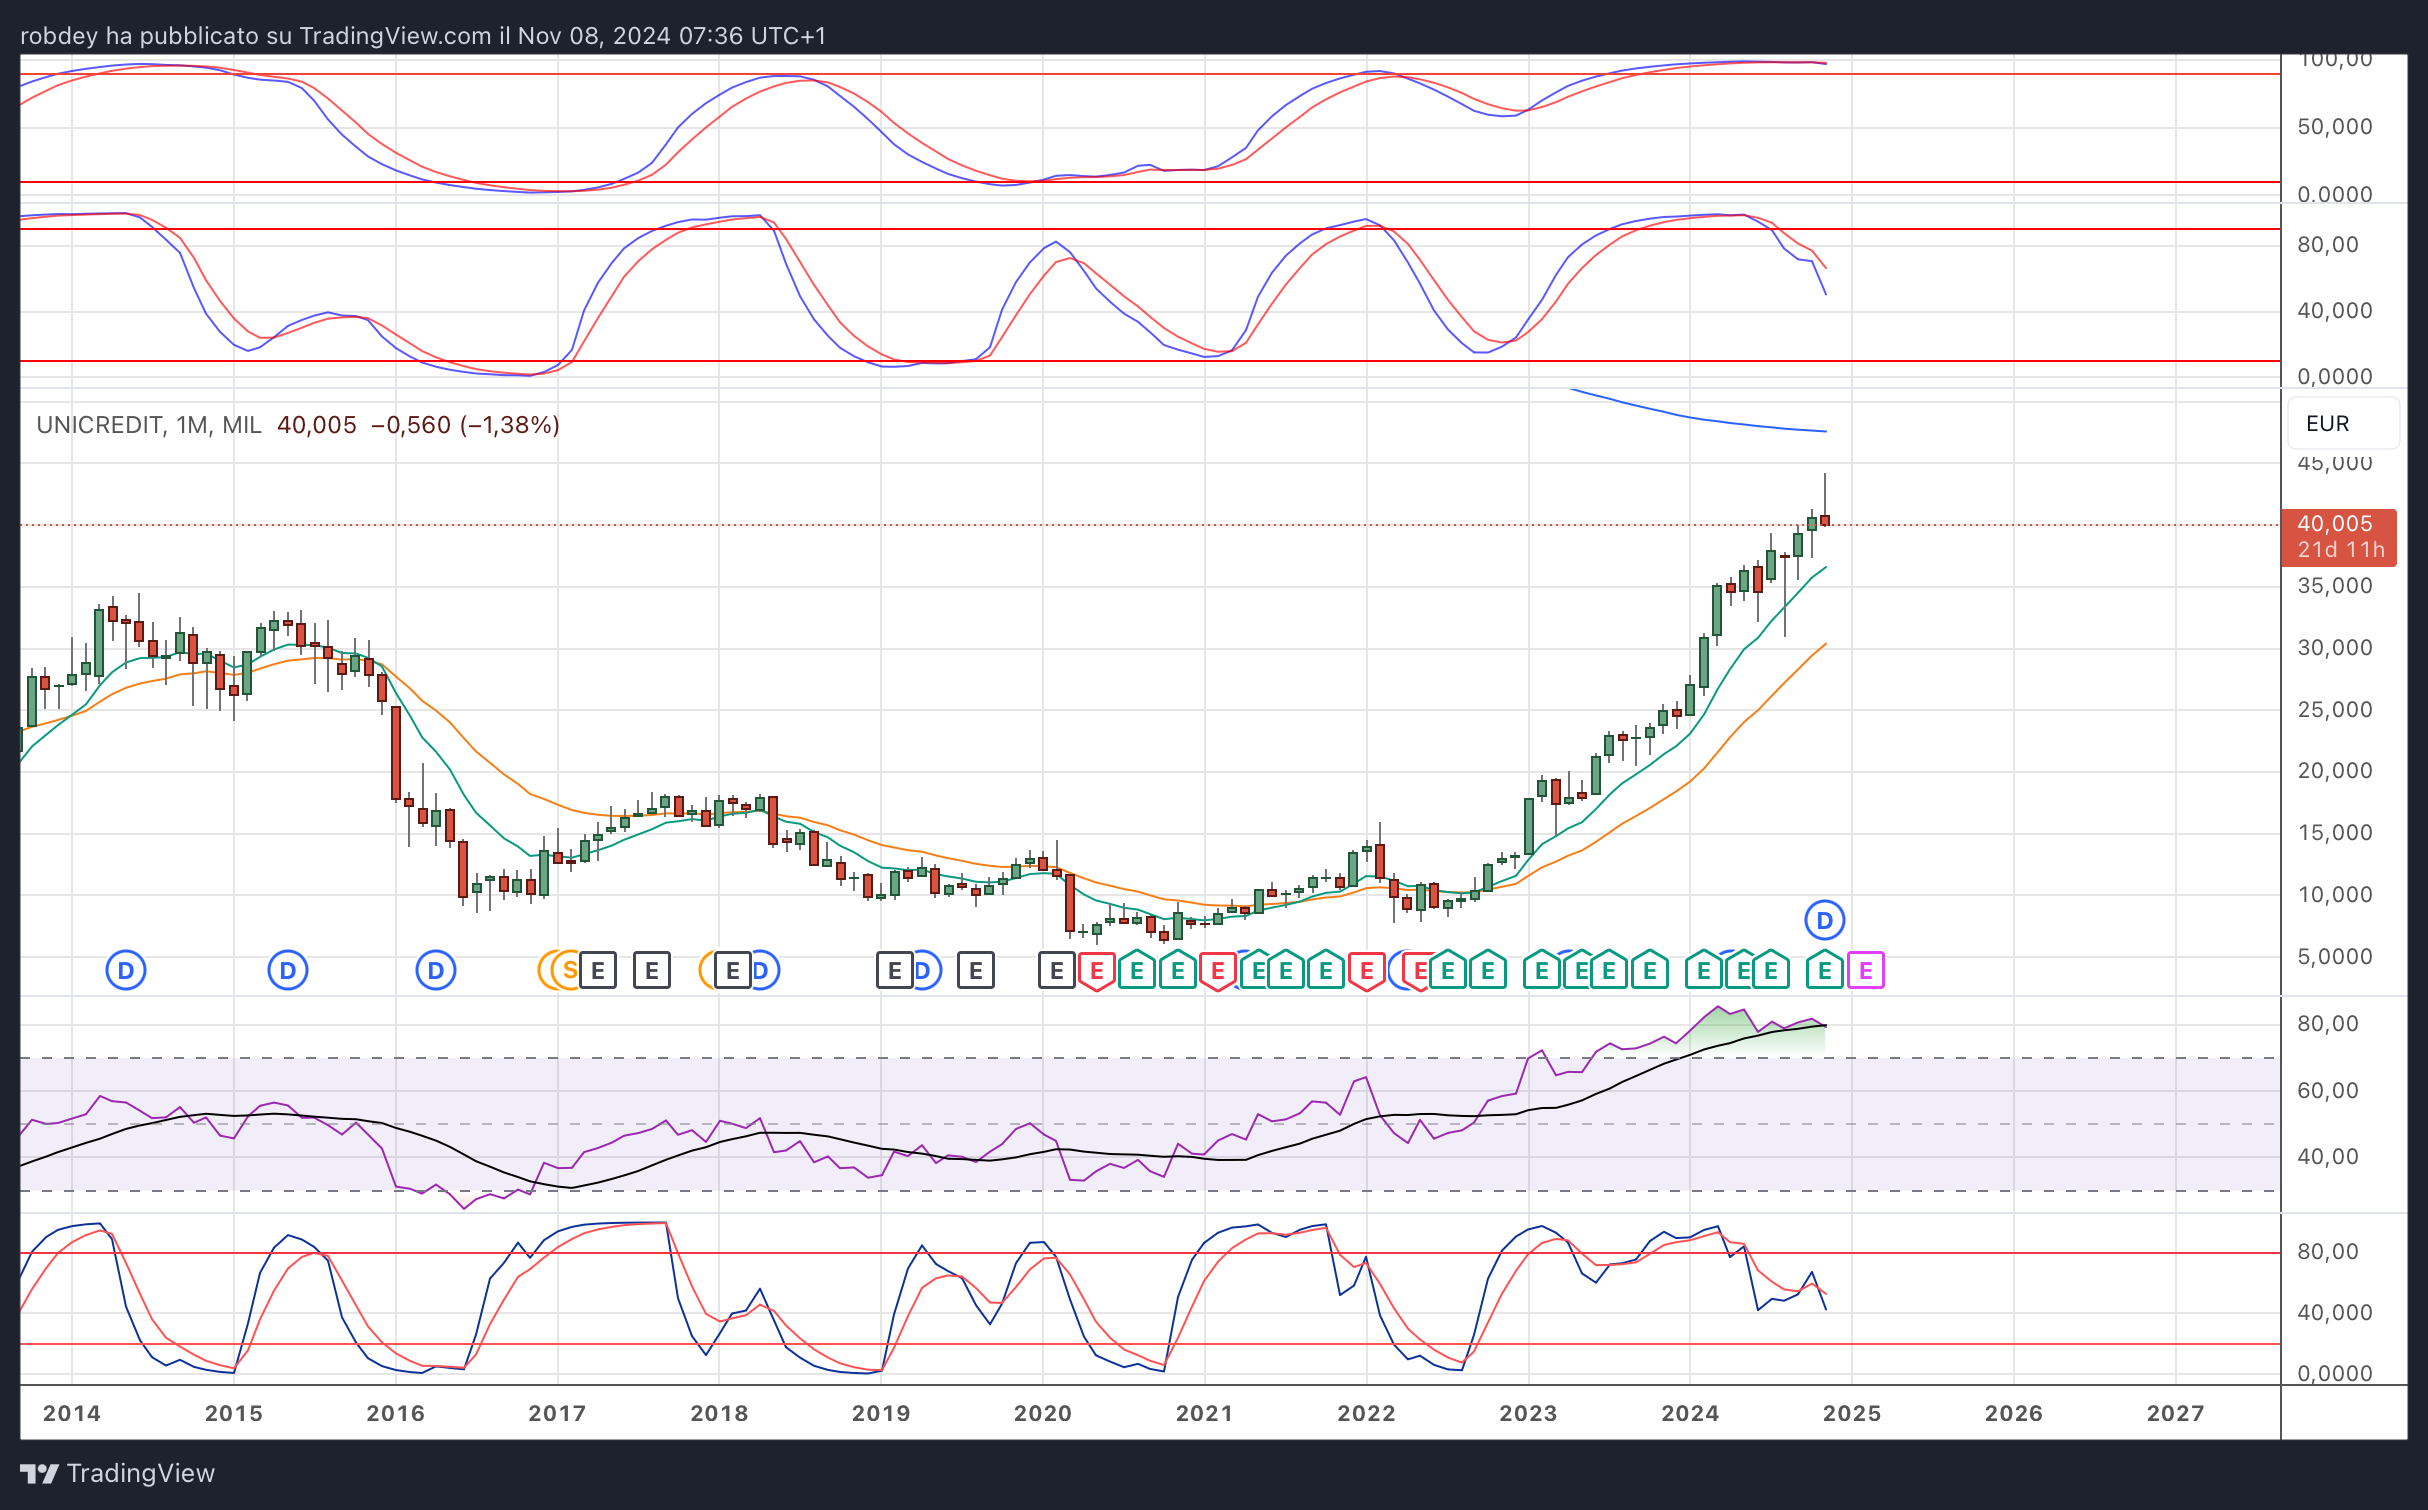Click the 2017 label on time axis

[x=557, y=1413]
